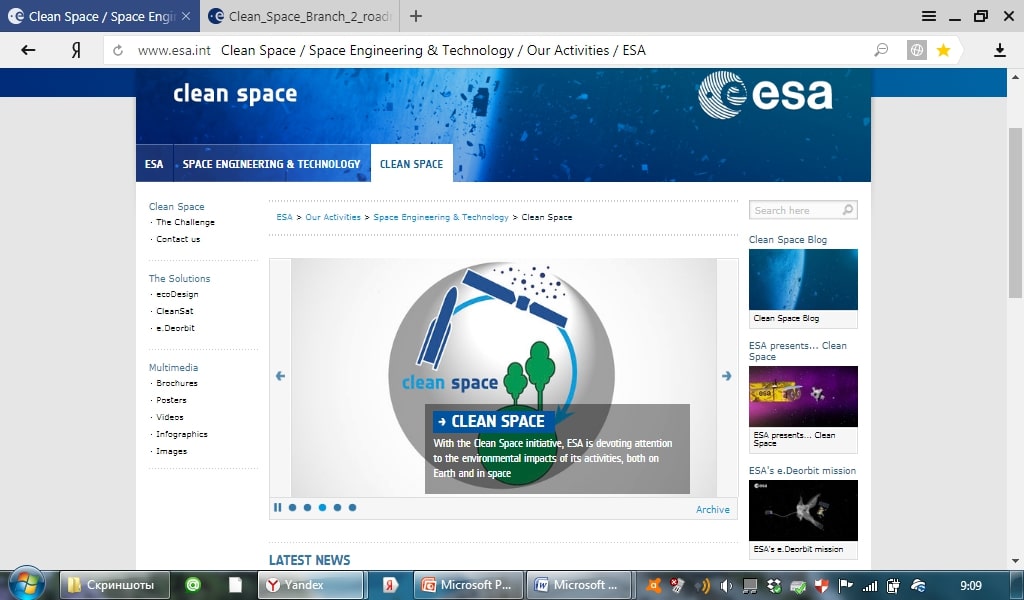Open the slideshow Archive link
1024x600 pixels.
point(712,509)
